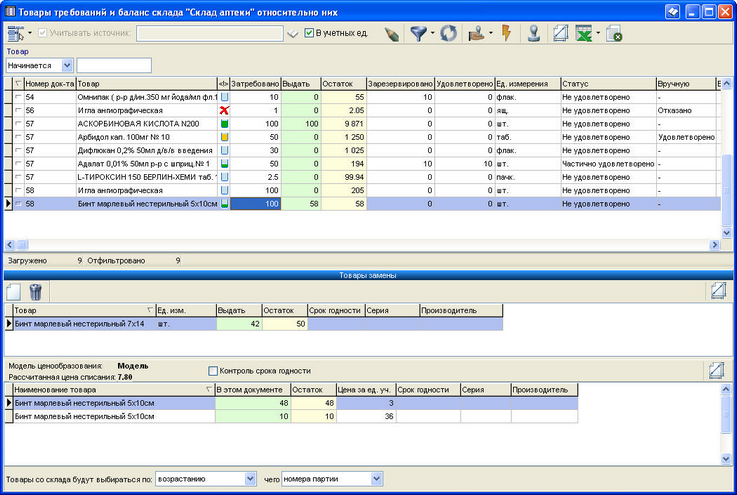Click the 'Остаток' column header in the top grid
The width and height of the screenshot is (737, 495).
pos(344,84)
